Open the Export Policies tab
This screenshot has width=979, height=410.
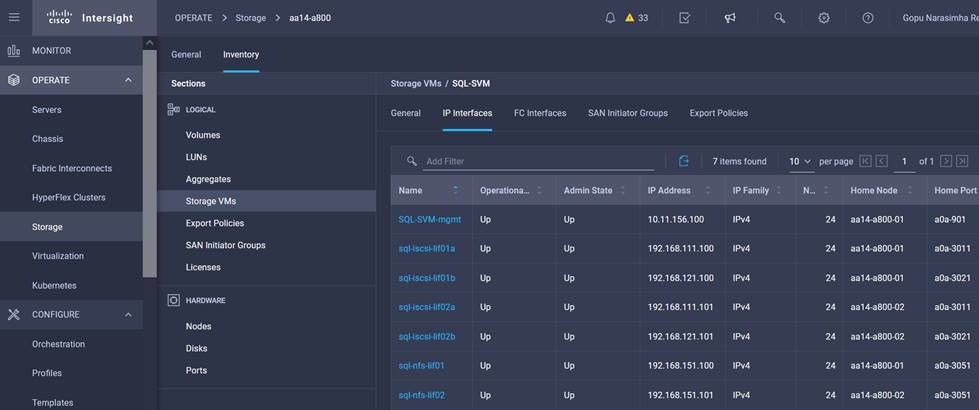719,113
